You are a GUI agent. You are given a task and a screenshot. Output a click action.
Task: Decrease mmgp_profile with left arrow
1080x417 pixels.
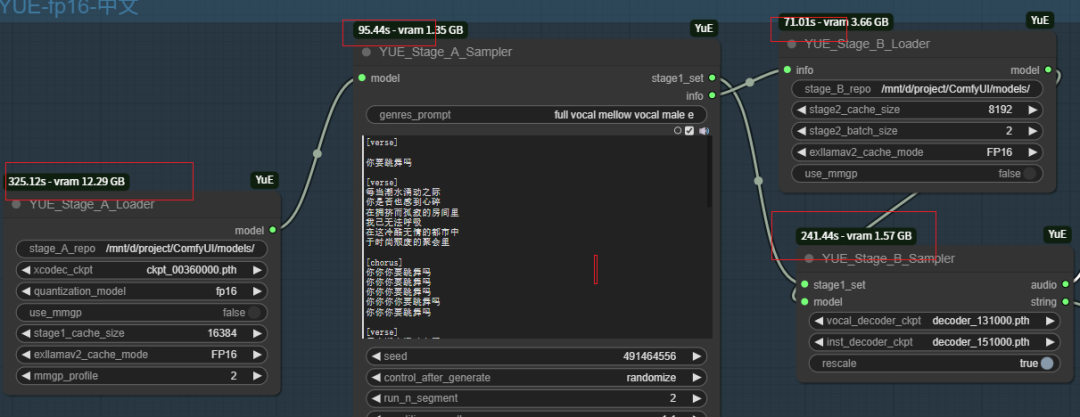(25, 376)
